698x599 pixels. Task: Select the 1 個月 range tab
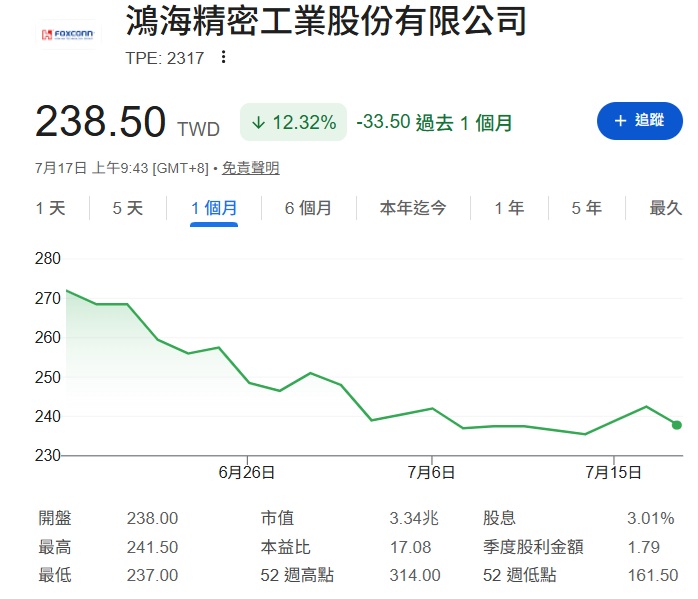(214, 208)
